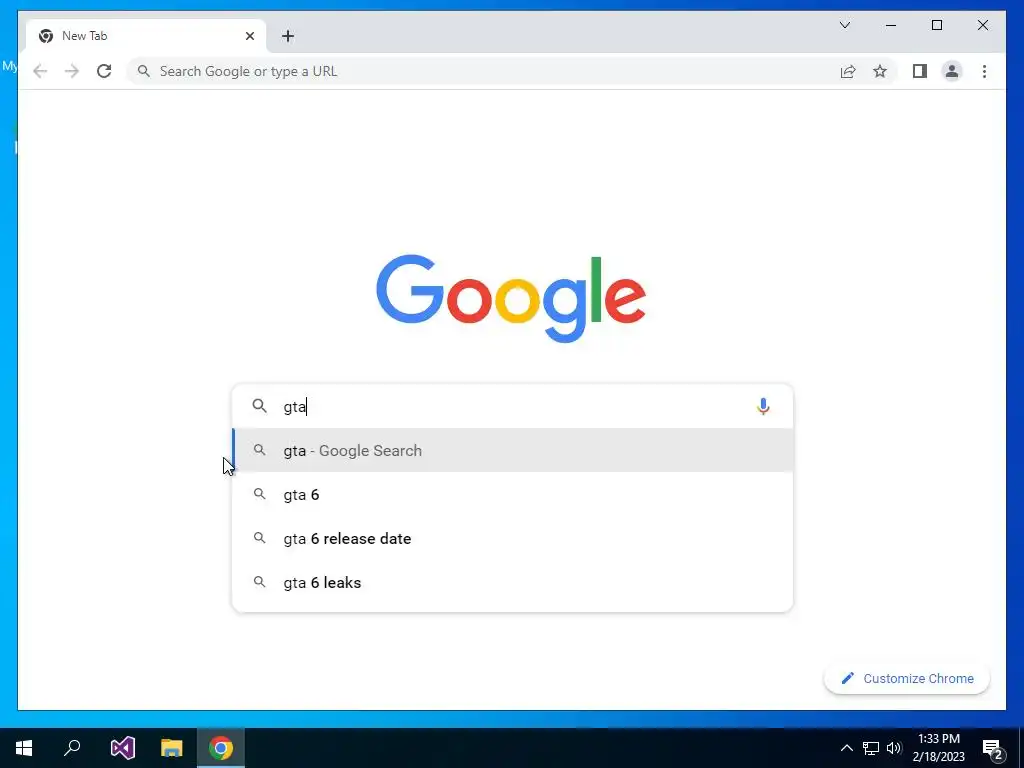Toggle the Chrome side panel icon

click(x=920, y=71)
